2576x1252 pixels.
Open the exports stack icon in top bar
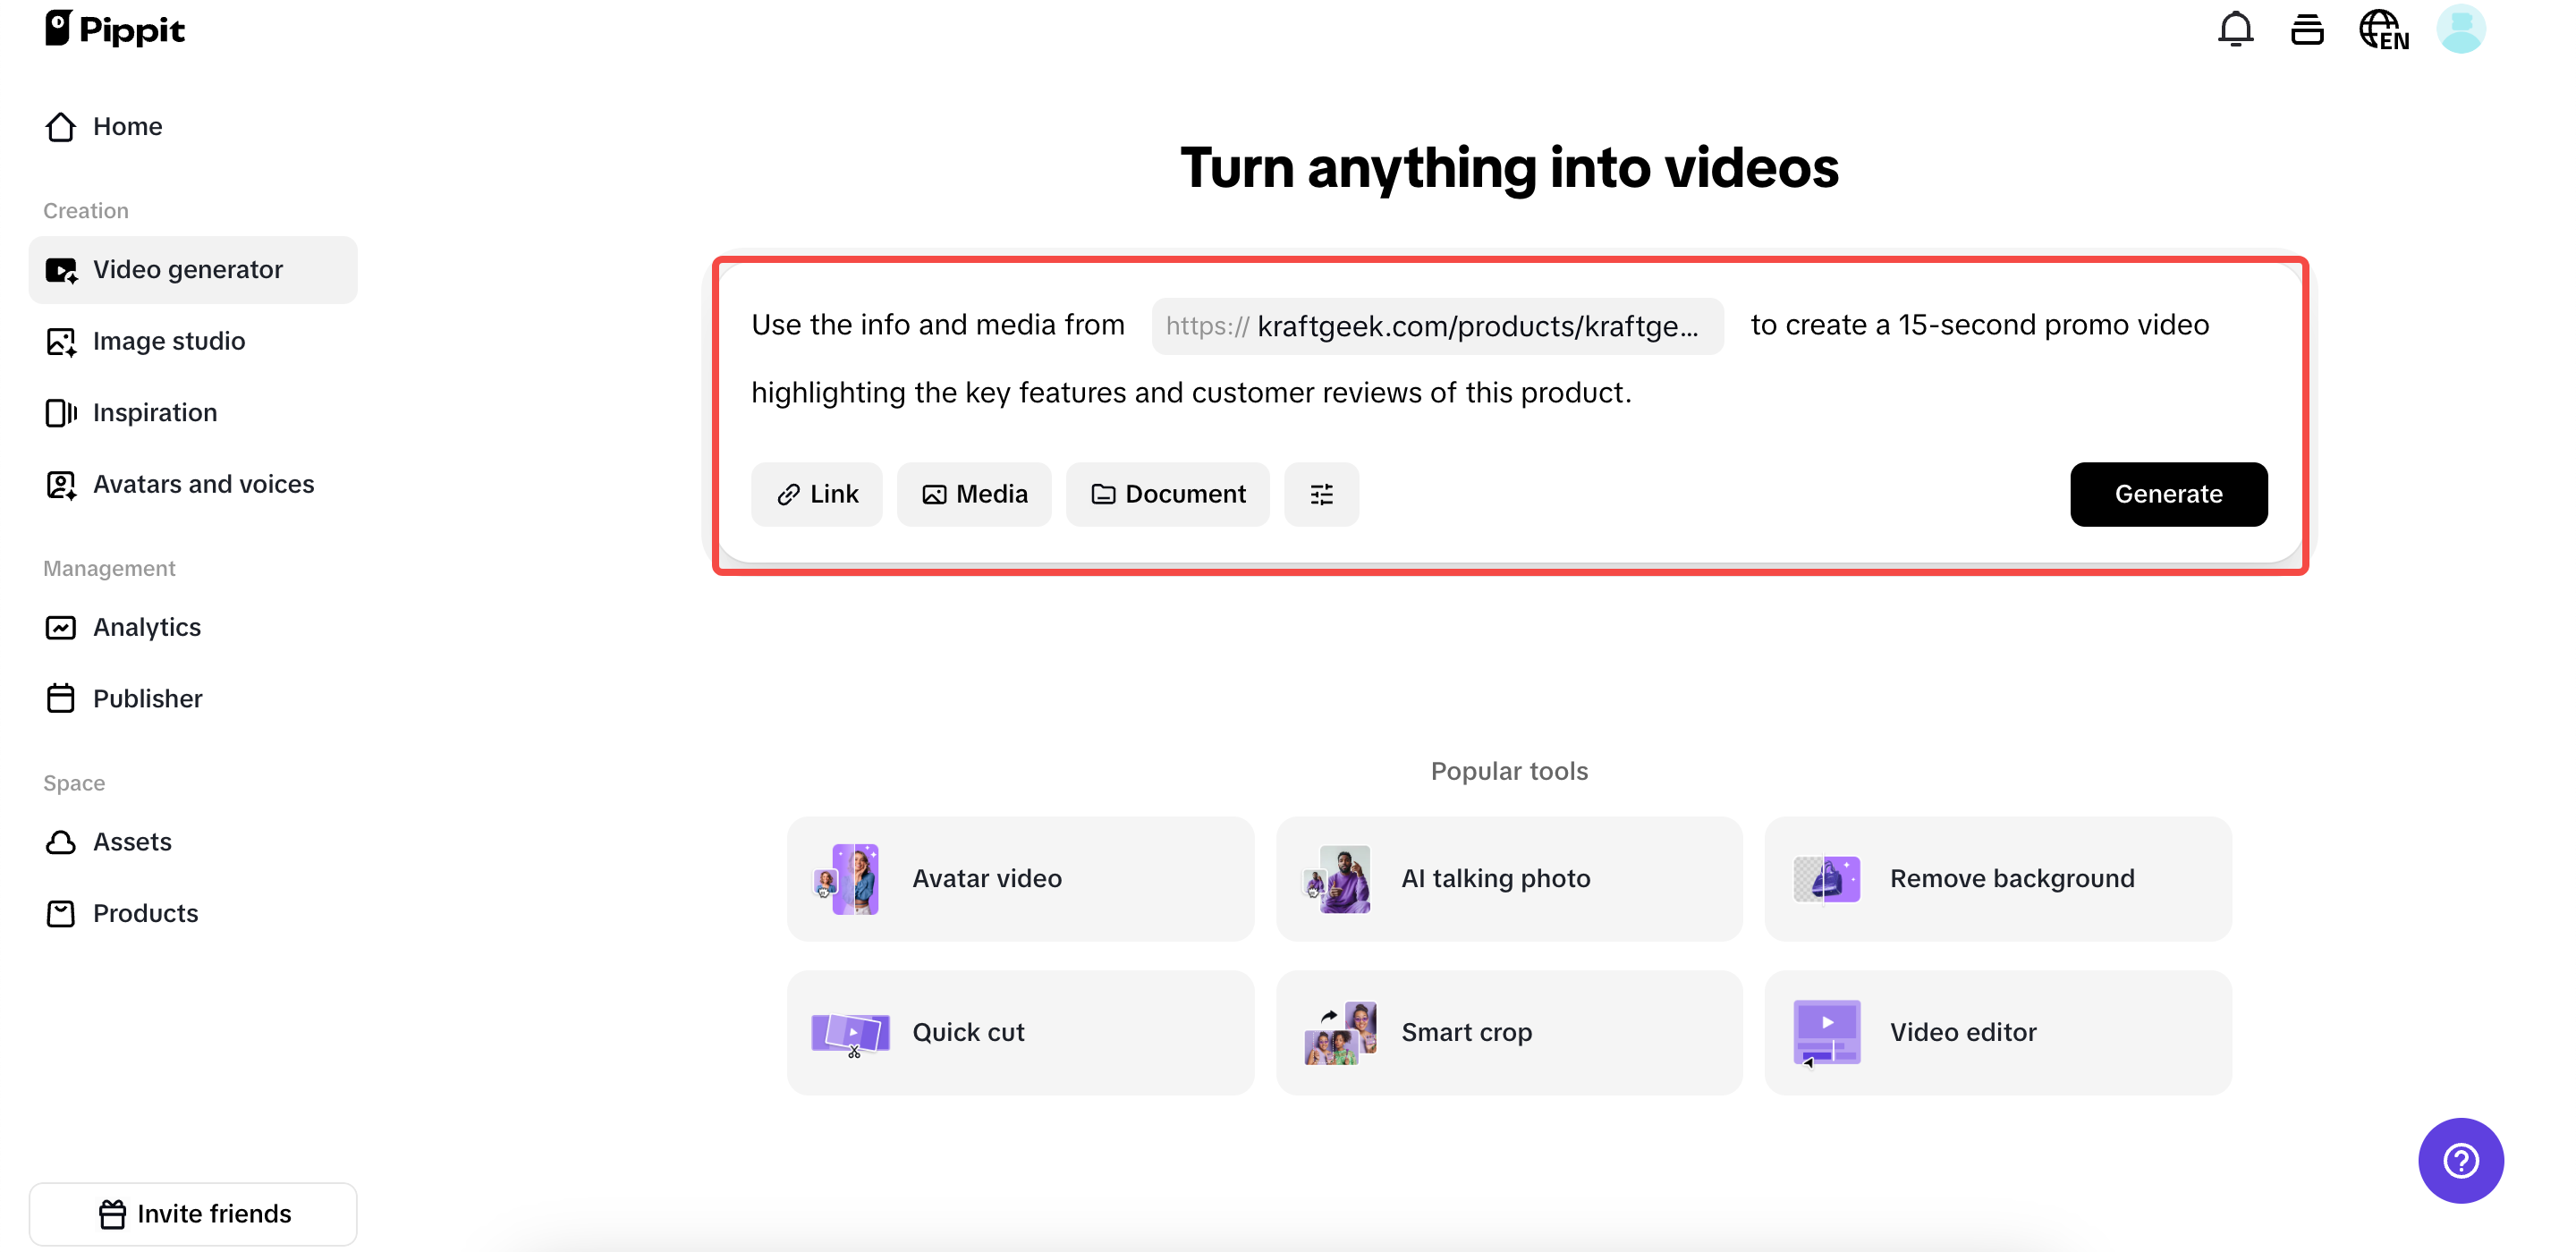coord(2308,29)
